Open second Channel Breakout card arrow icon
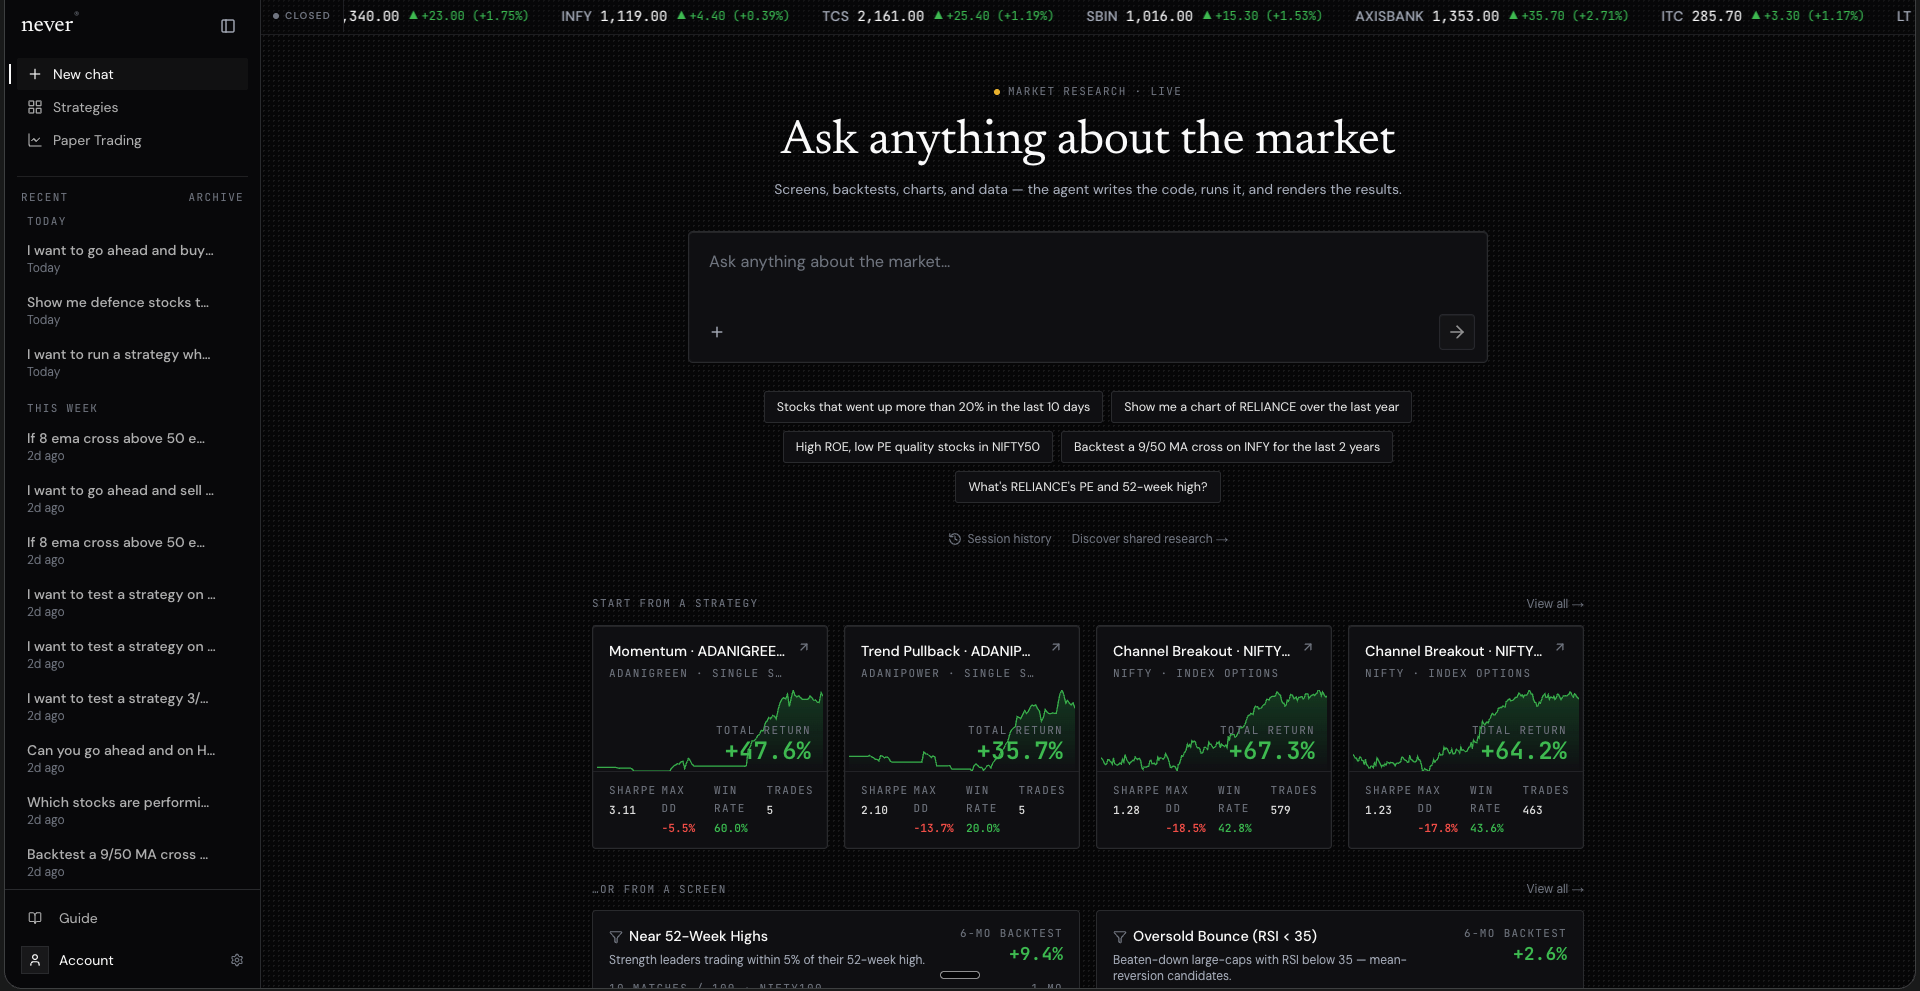 (1560, 648)
